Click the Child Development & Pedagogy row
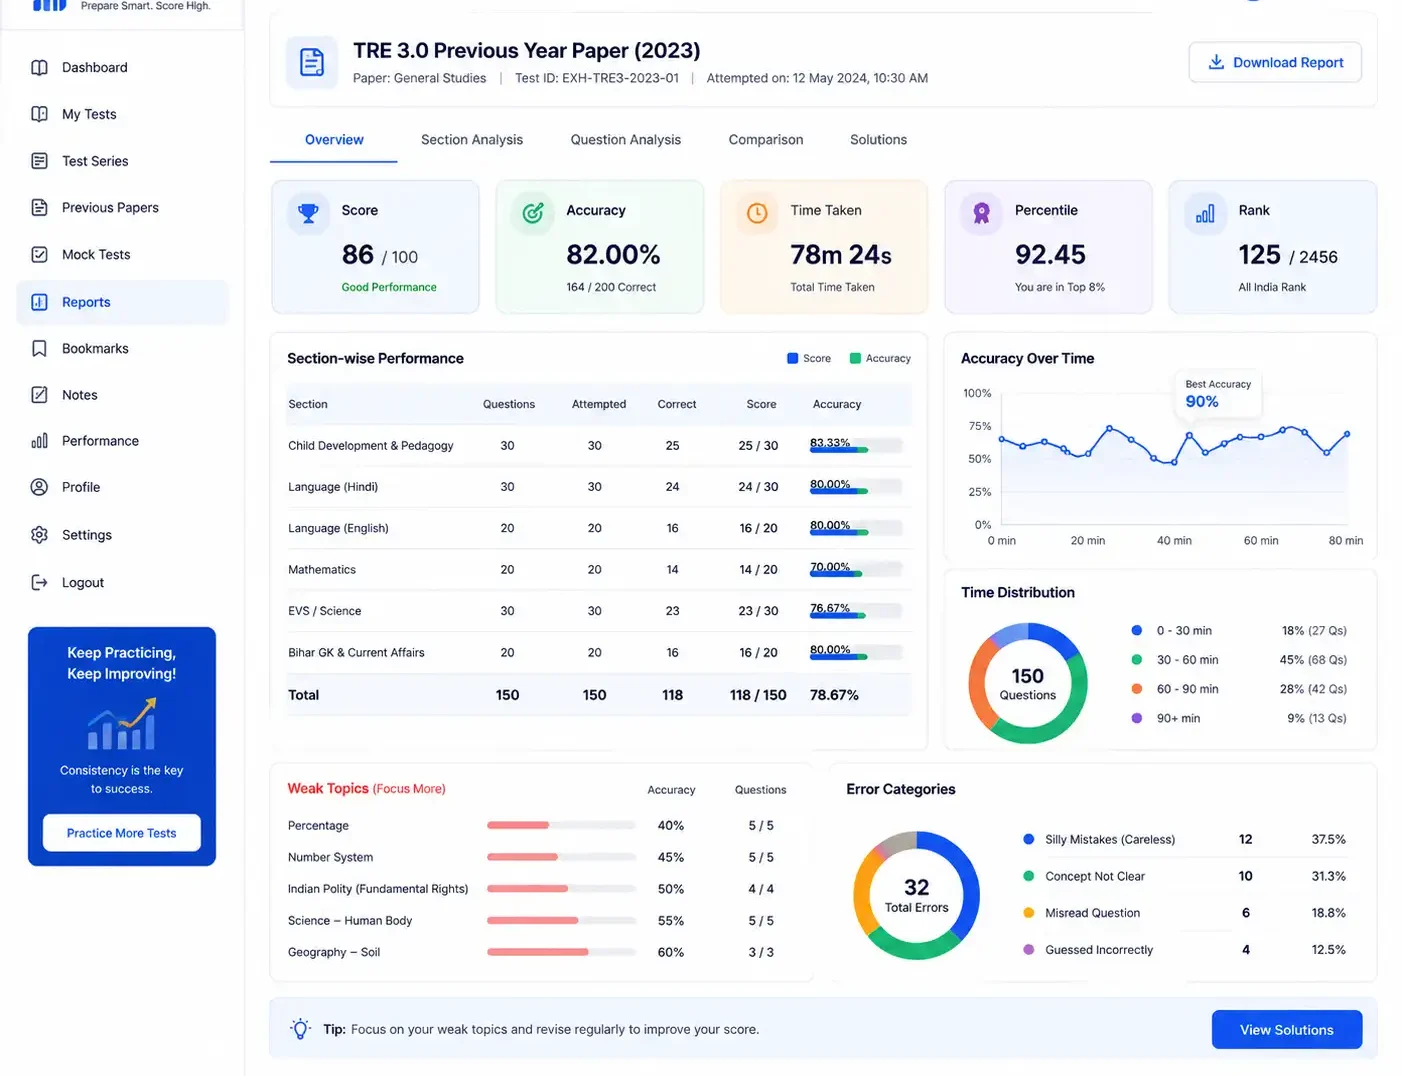Viewport: 1402px width, 1076px height. (598, 445)
